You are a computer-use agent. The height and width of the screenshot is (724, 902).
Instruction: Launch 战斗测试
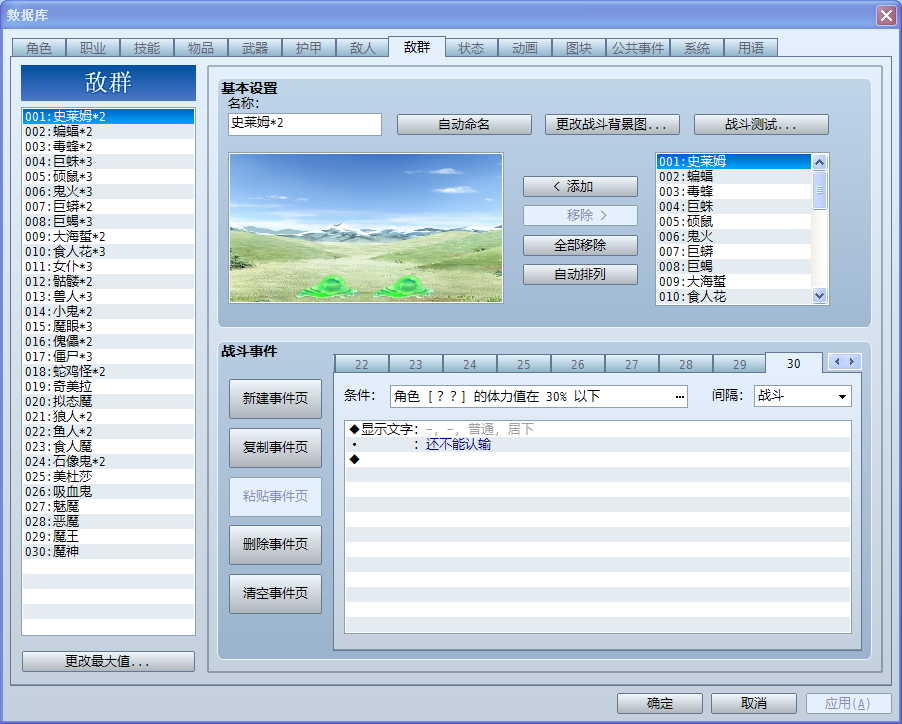click(761, 124)
